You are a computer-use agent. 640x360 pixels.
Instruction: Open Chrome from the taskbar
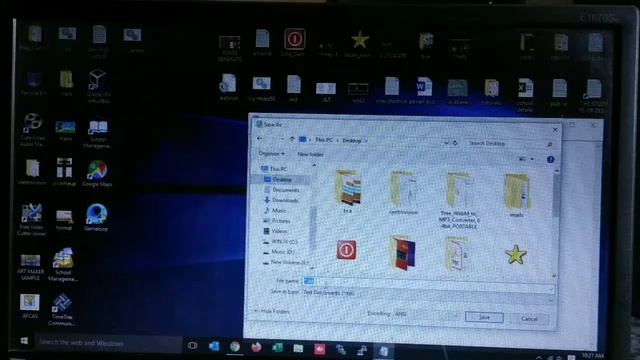point(235,347)
